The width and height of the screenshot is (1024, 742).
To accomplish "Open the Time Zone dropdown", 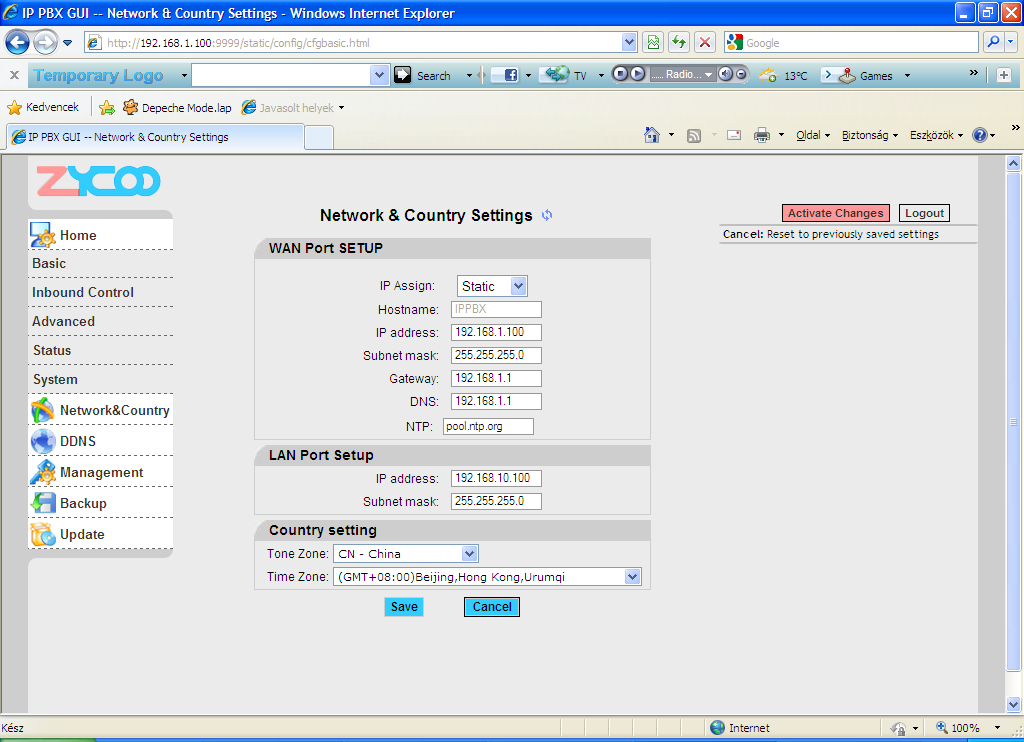I will [x=487, y=577].
